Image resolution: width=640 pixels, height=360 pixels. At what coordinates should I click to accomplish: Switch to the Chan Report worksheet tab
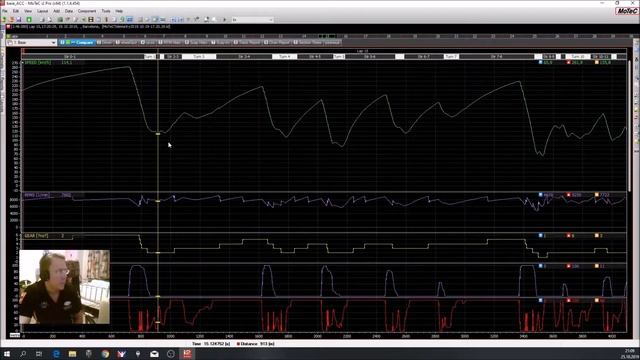(277, 42)
